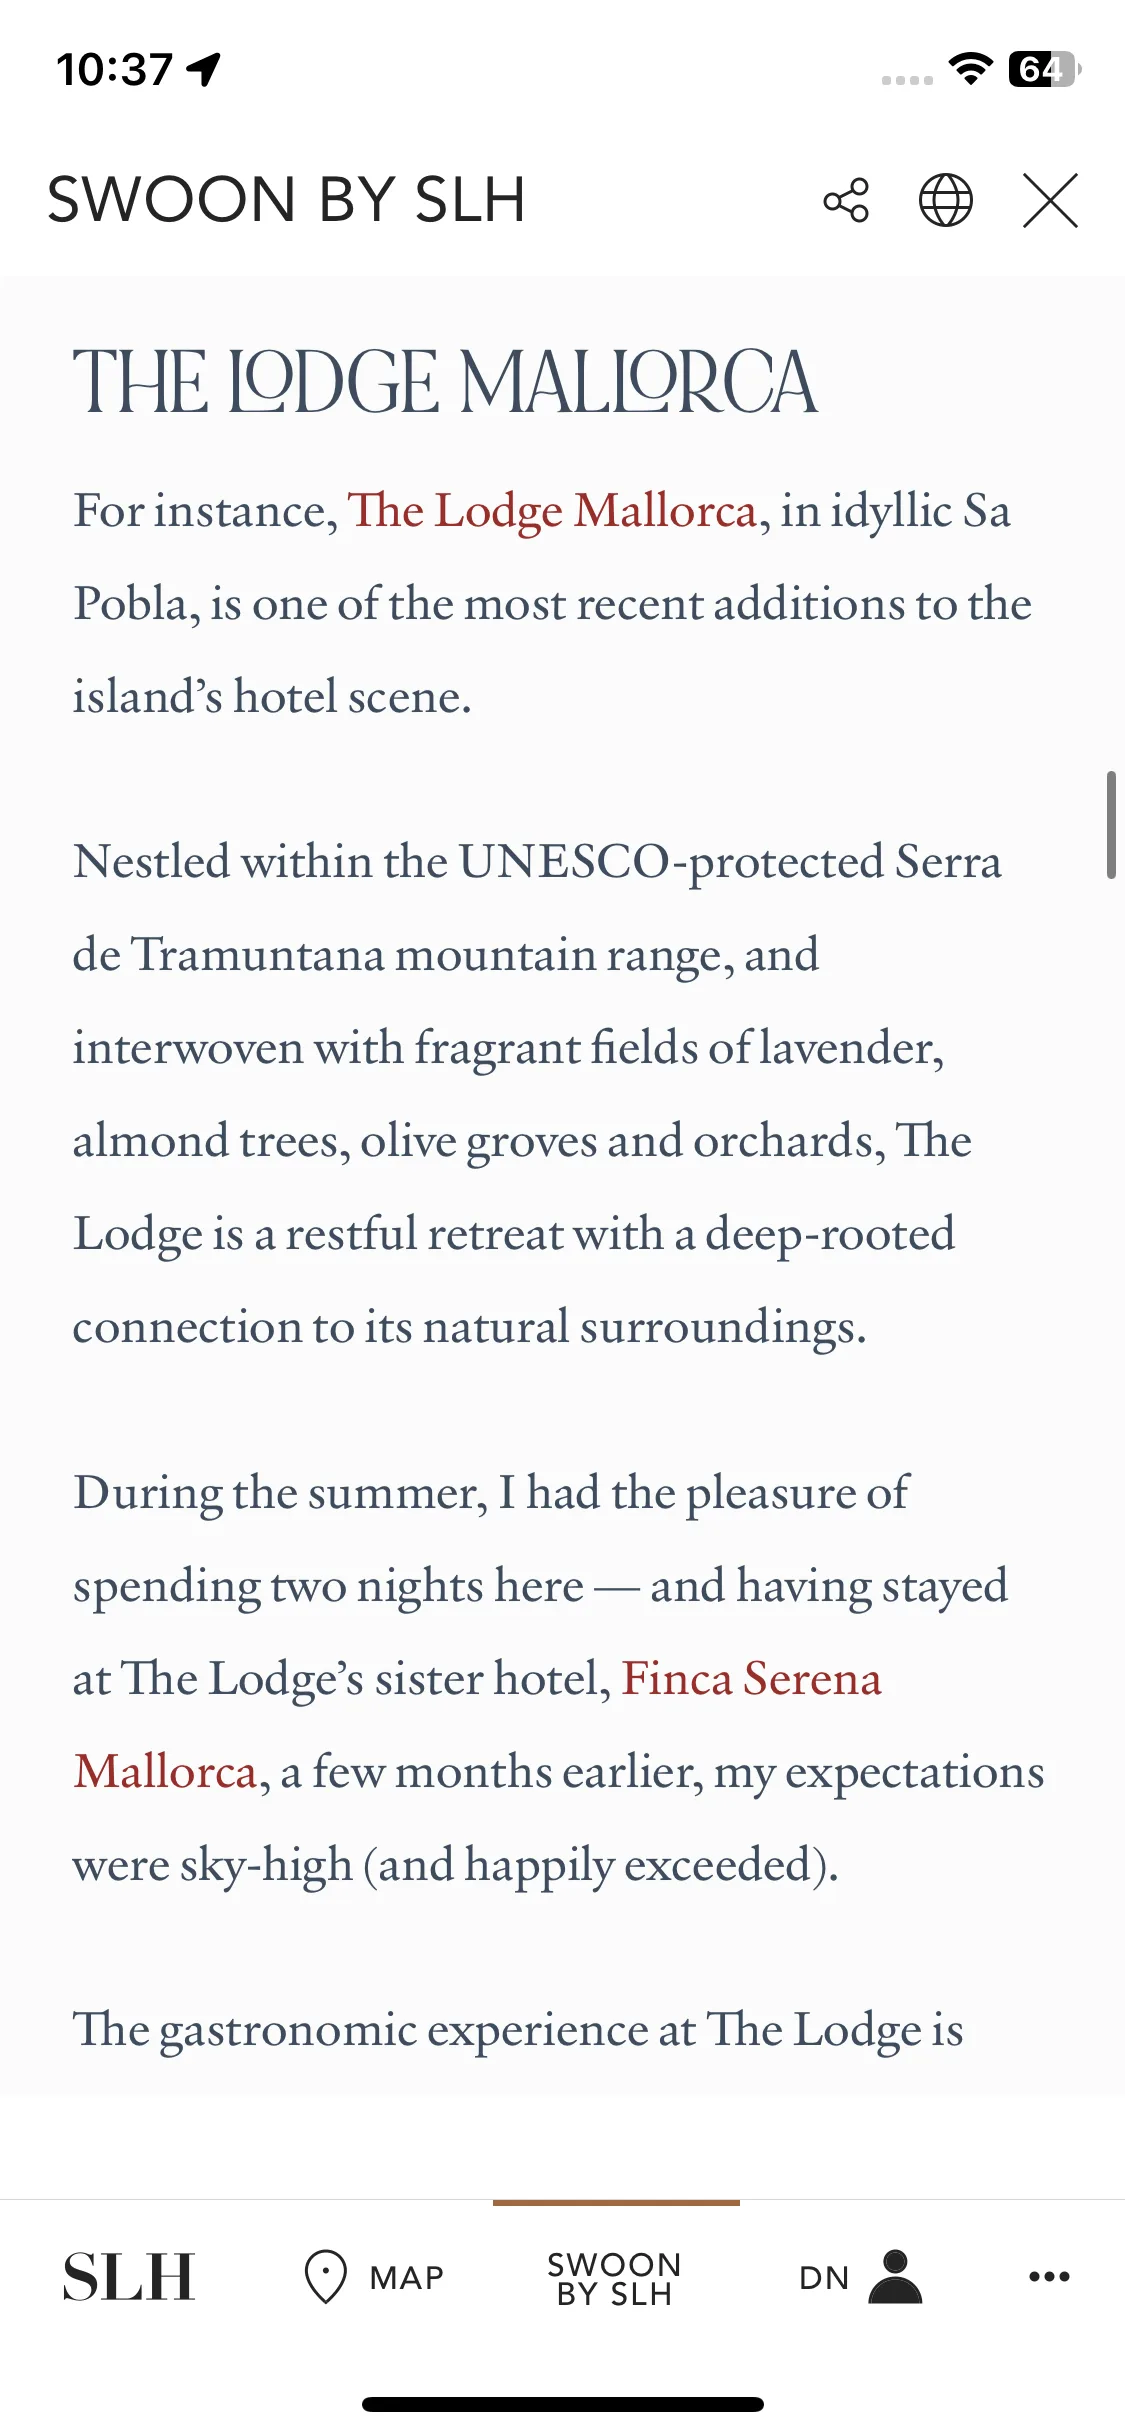Tap the battery level indicator
This screenshot has height=2436, width=1125.
coord(1045,69)
